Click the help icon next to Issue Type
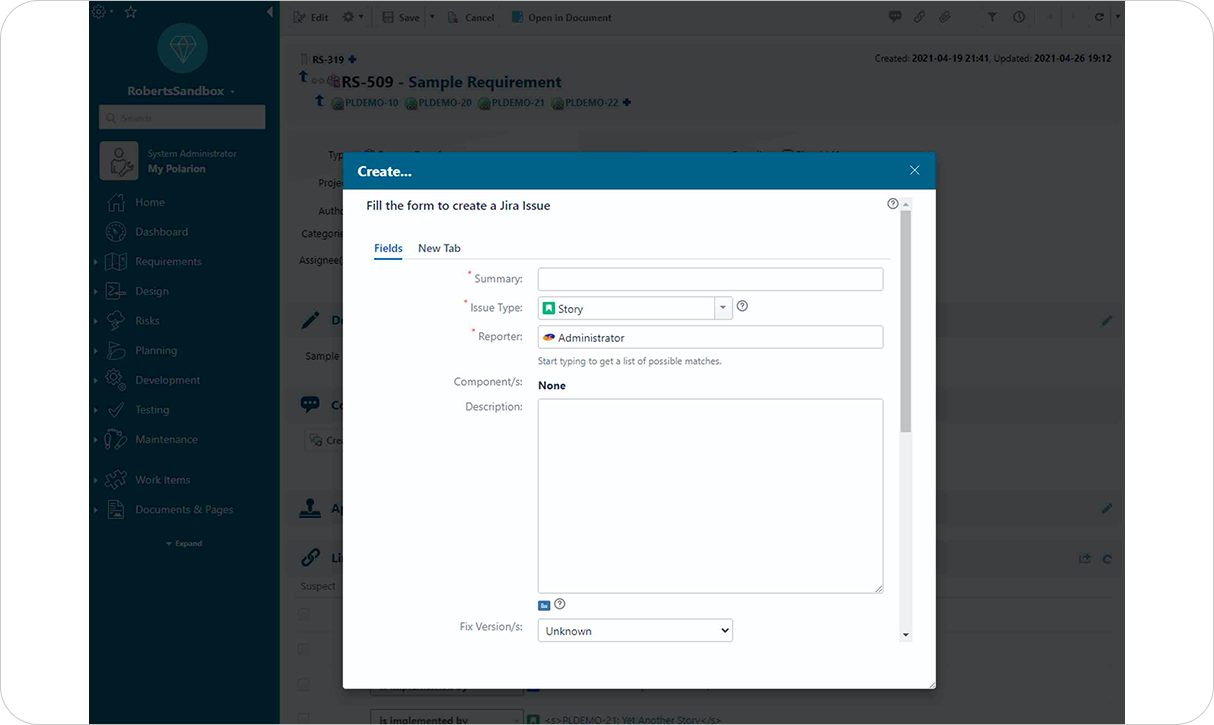 click(x=742, y=306)
